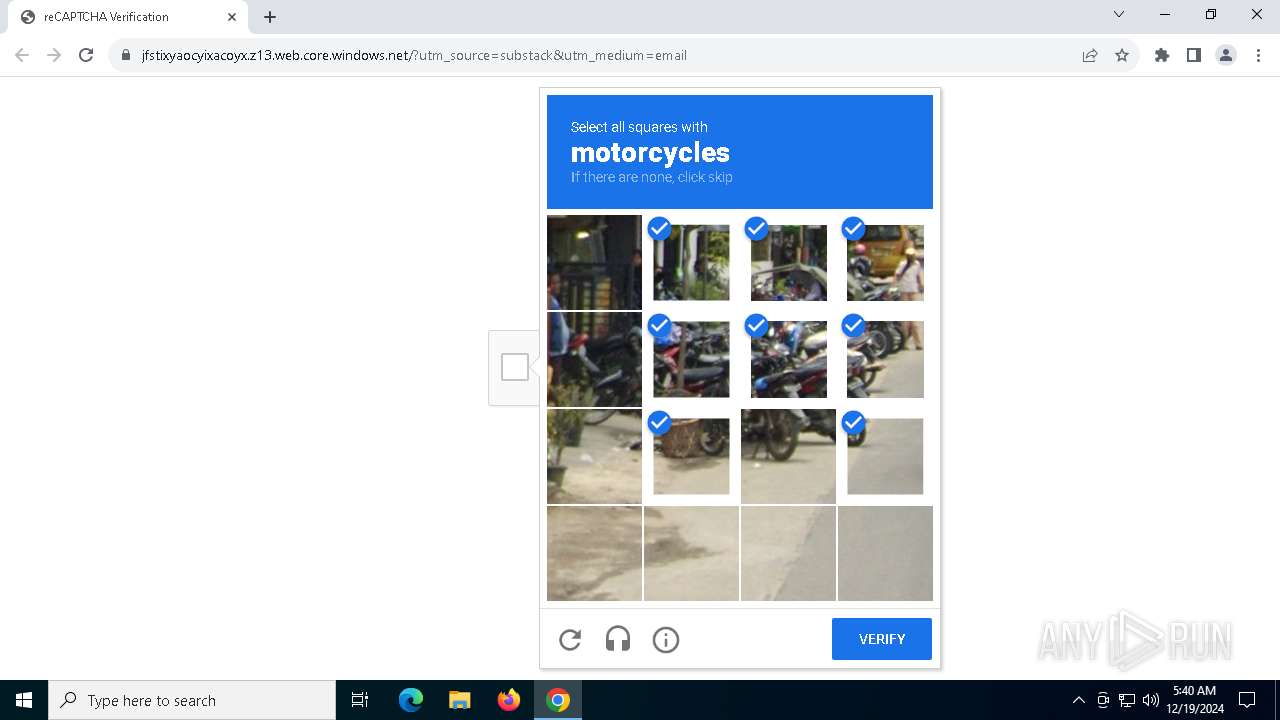Deselect the third-row, second-column captcha tile
Screen dimensions: 1280x720
point(691,456)
